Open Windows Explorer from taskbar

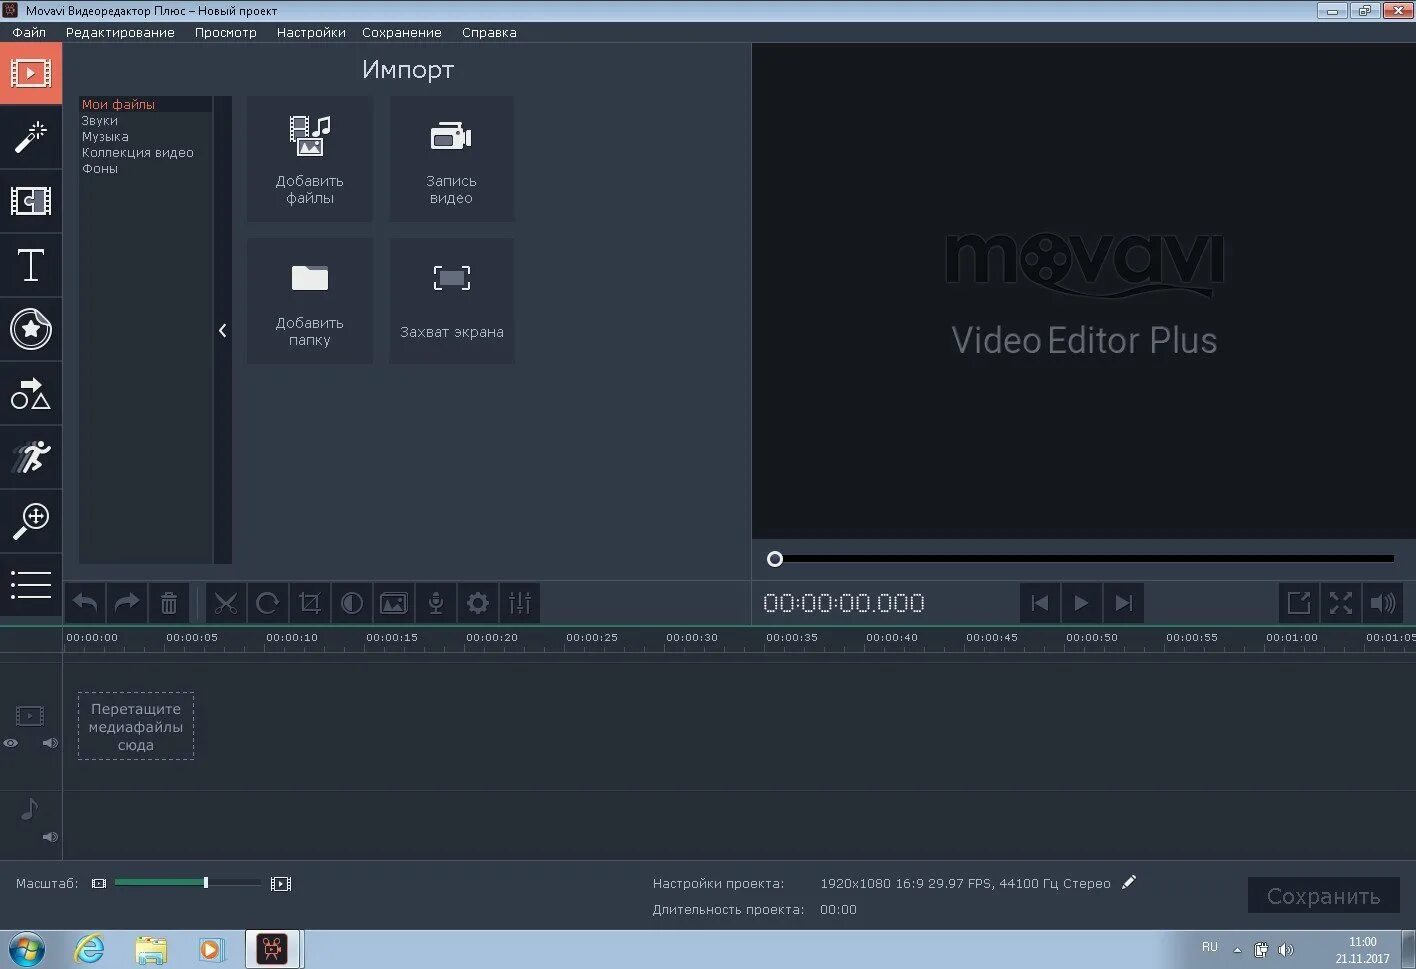tap(151, 949)
